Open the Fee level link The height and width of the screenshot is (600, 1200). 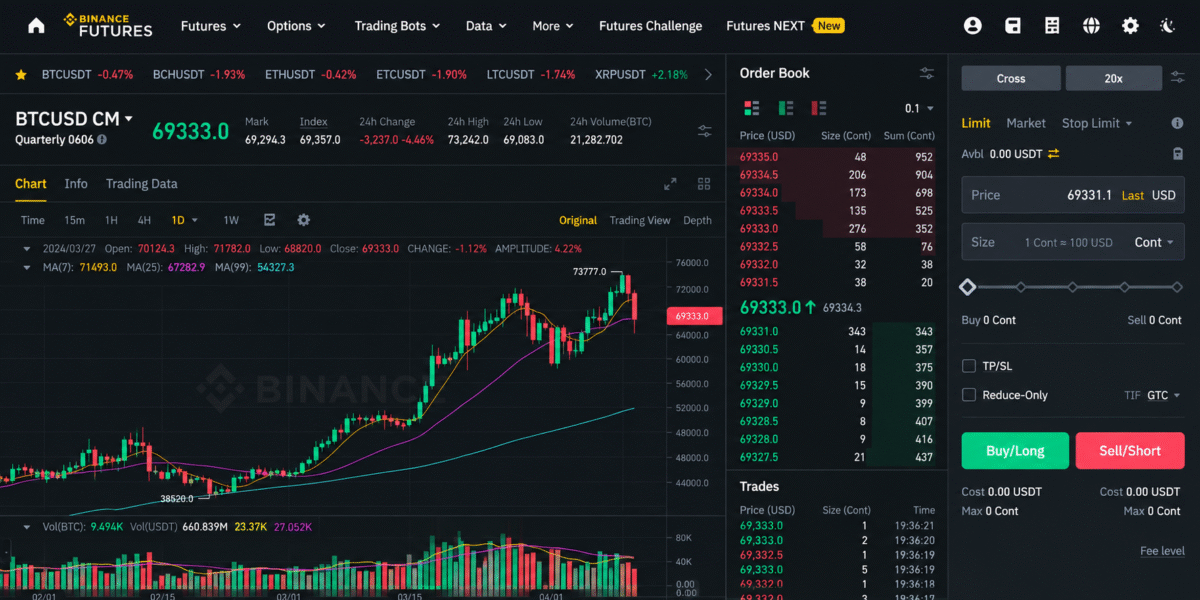pyautogui.click(x=1162, y=551)
